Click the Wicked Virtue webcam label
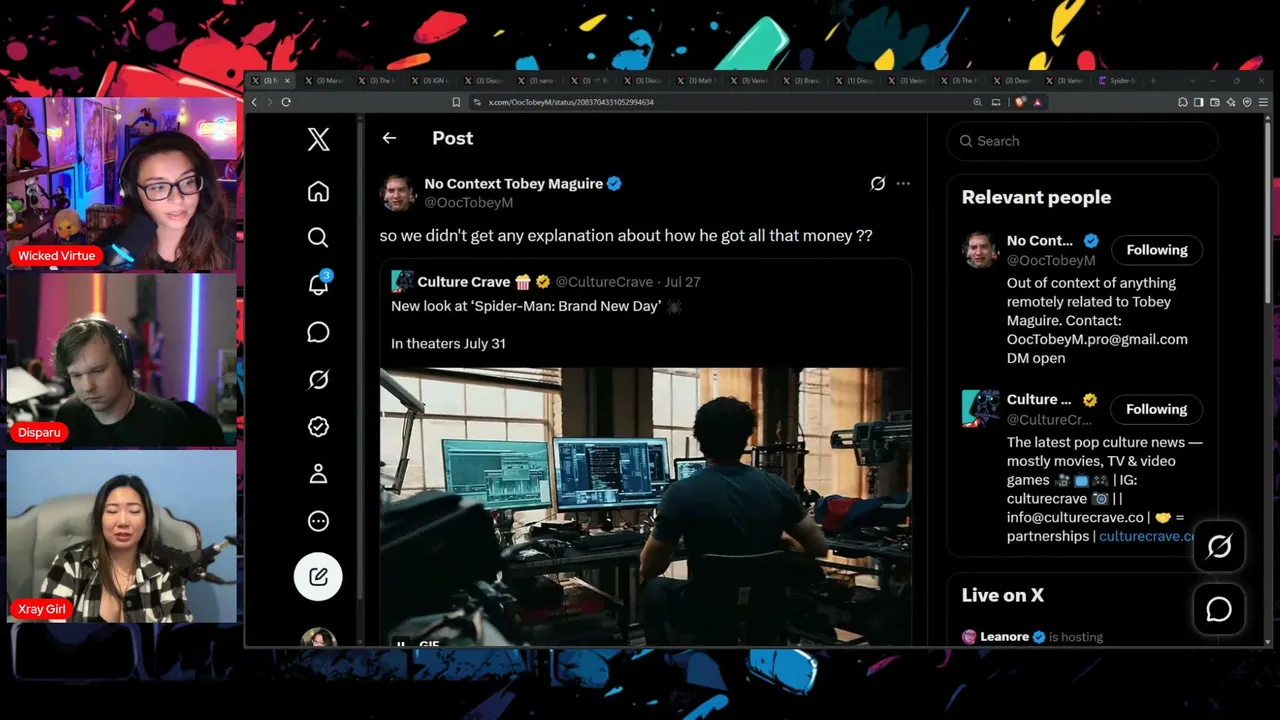Screen dimensions: 1280x720 [56, 256]
